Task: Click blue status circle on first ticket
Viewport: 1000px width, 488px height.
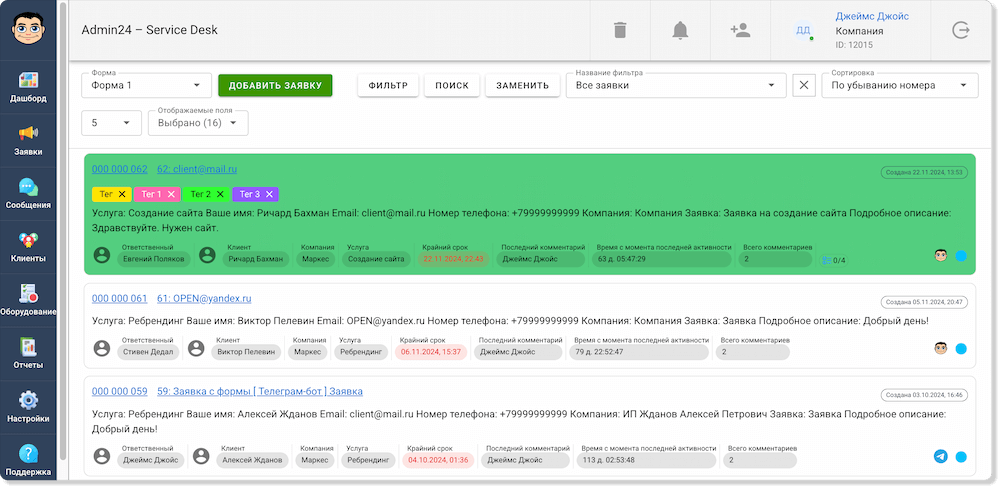Action: point(961,256)
